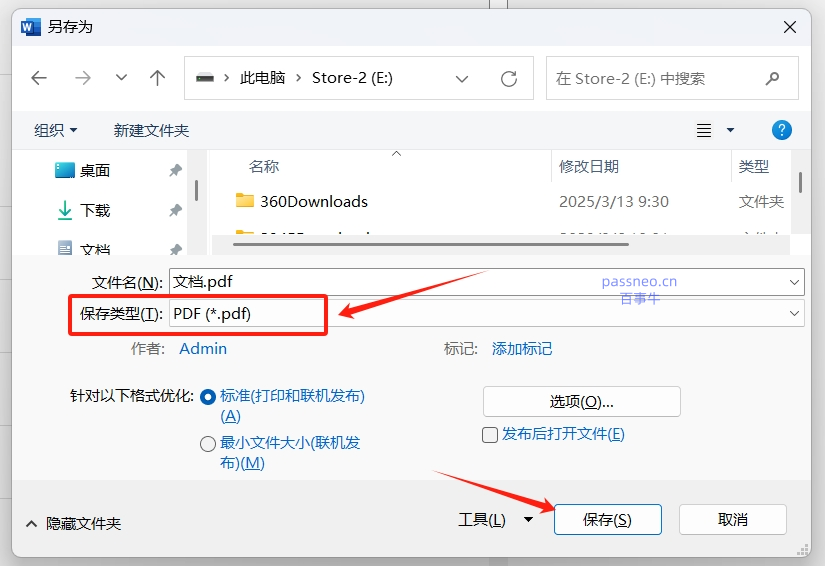This screenshot has width=825, height=566.
Task: Open view options dropdown arrow
Action: (730, 130)
